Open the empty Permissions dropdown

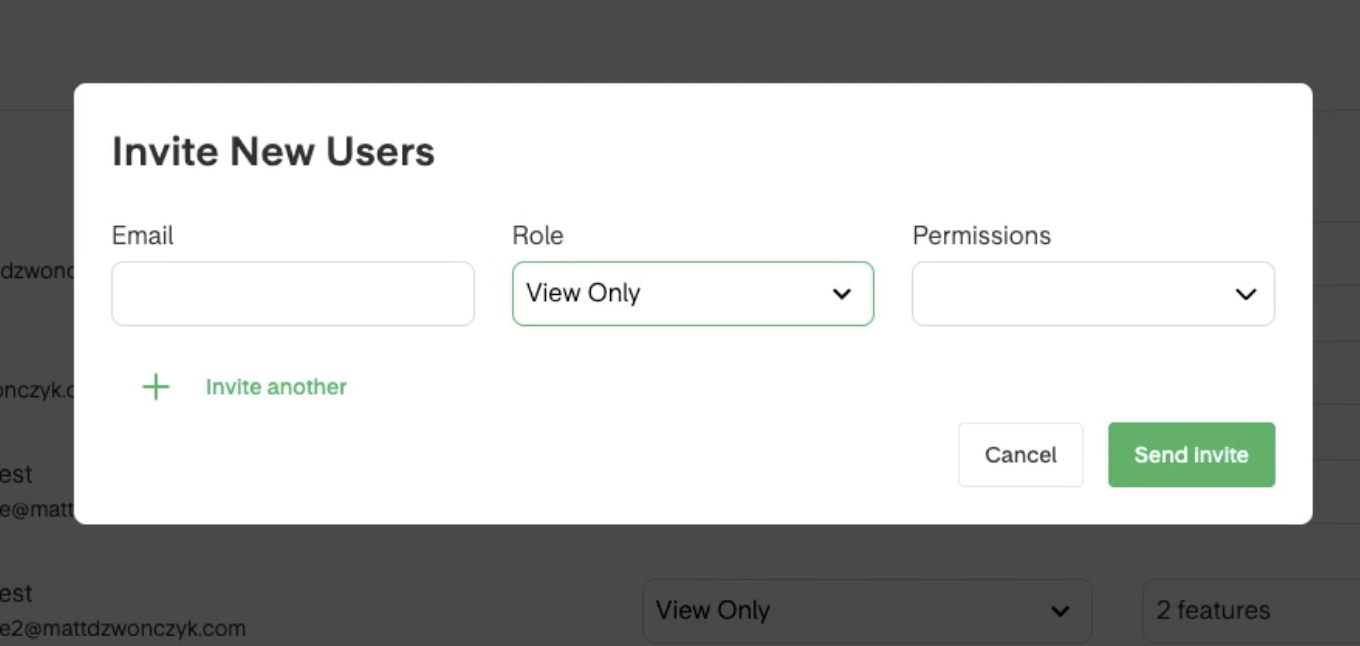coord(1092,294)
